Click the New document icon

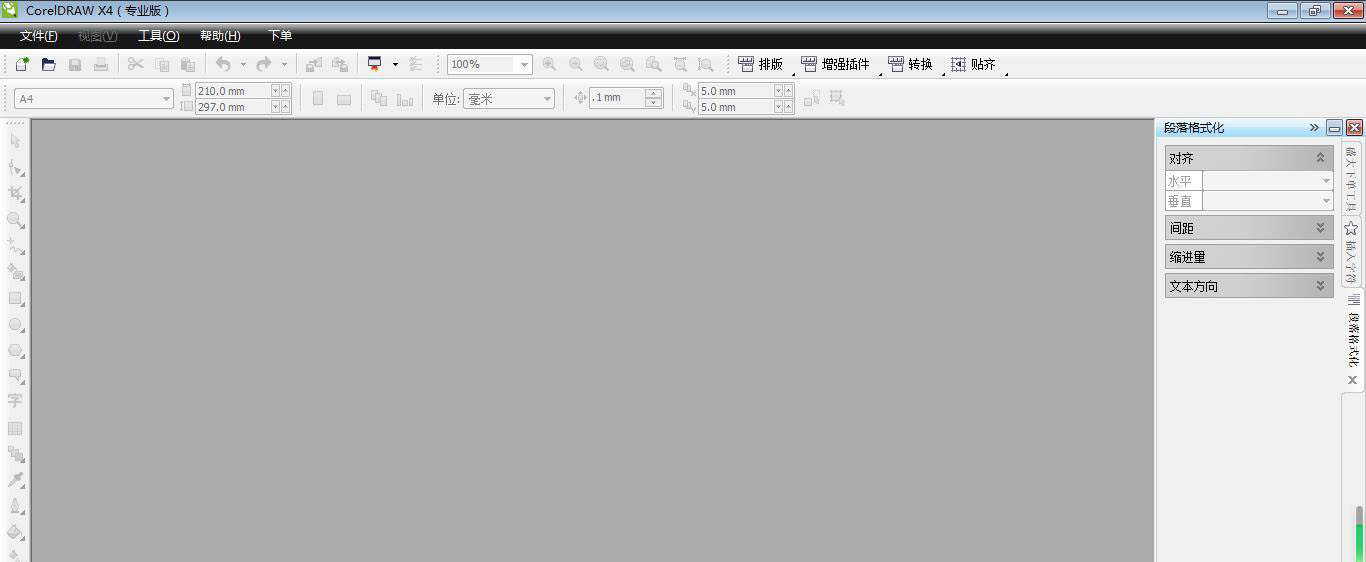(22, 64)
